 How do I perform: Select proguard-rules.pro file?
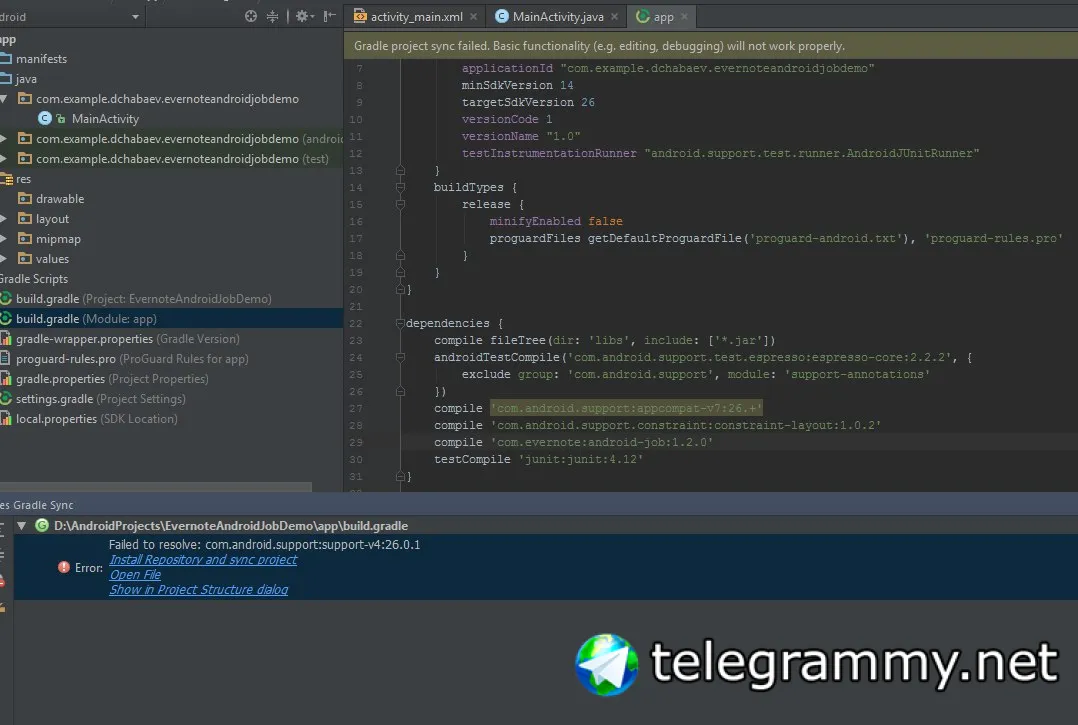pyautogui.click(x=171, y=358)
